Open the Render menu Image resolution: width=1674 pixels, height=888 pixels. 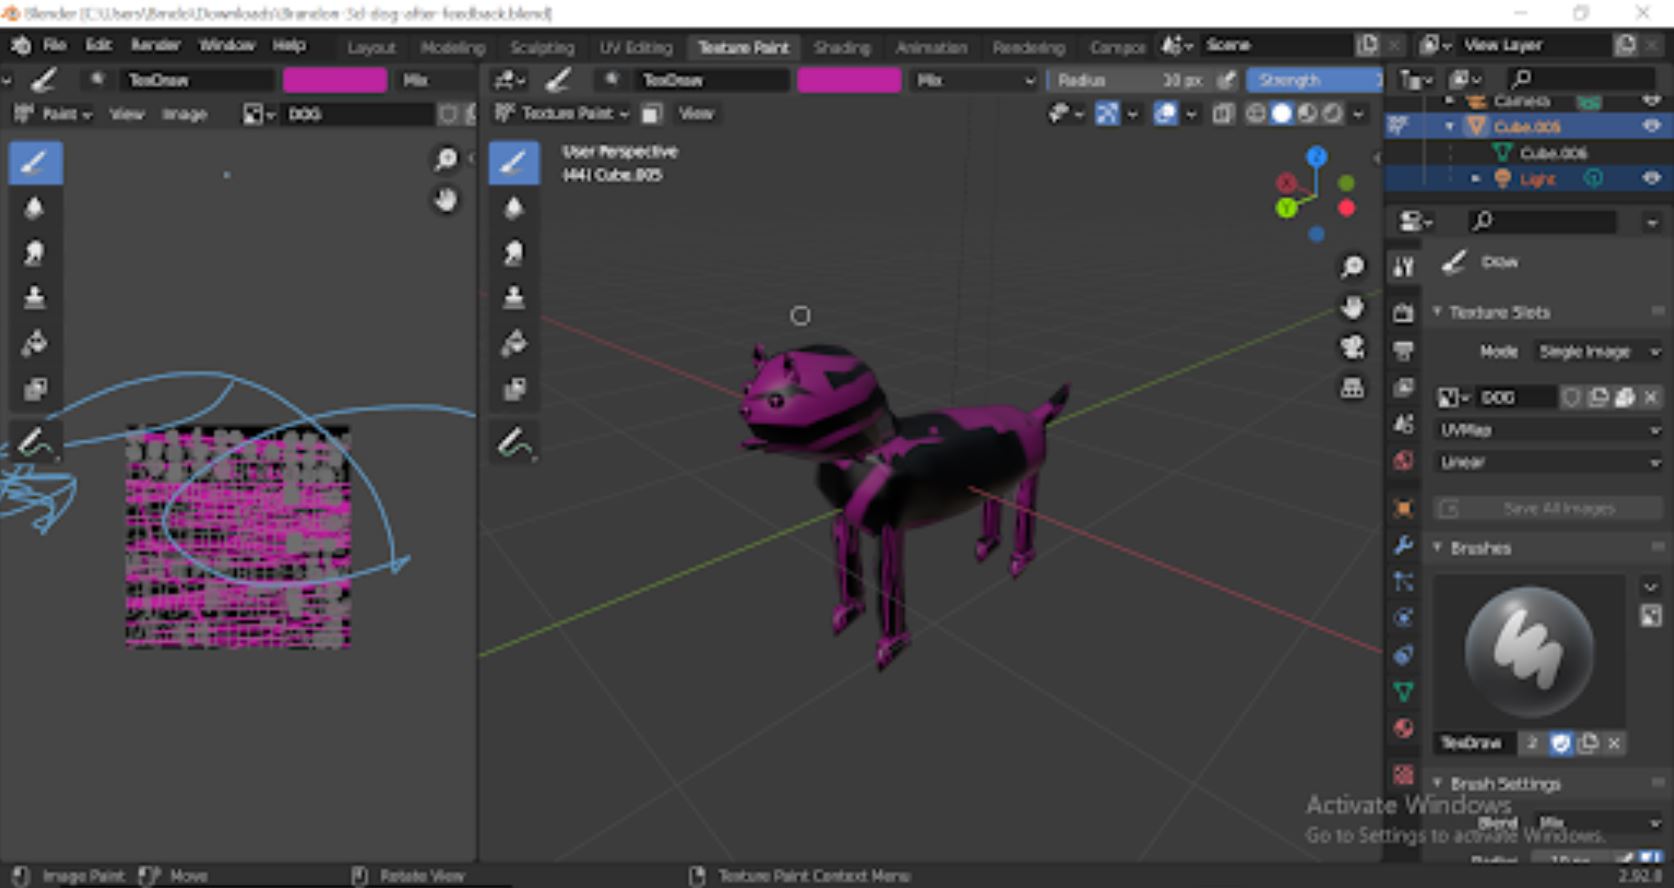click(x=155, y=45)
